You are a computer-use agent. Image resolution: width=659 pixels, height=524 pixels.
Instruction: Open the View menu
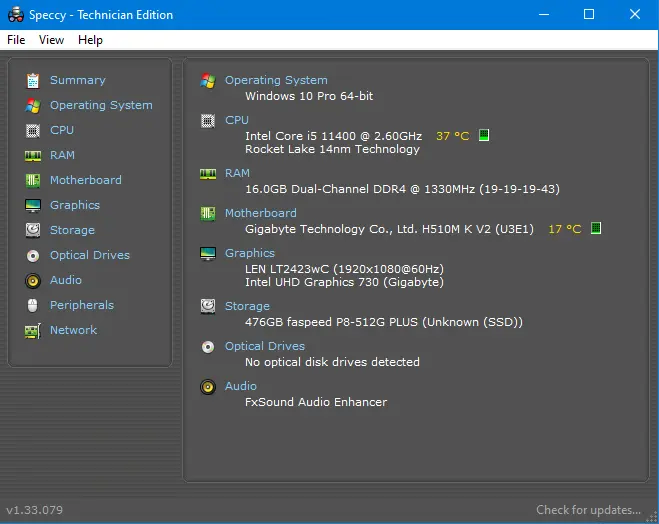(x=51, y=40)
